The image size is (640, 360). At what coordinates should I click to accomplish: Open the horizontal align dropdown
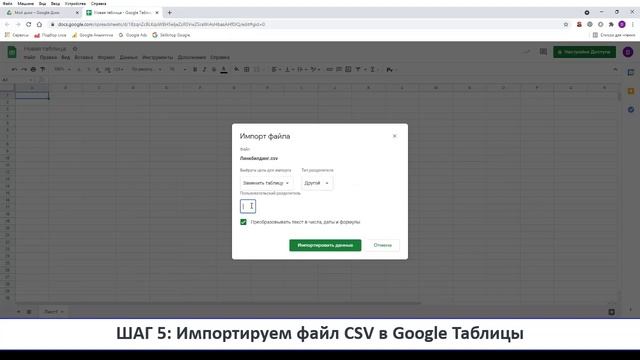tap(276, 69)
